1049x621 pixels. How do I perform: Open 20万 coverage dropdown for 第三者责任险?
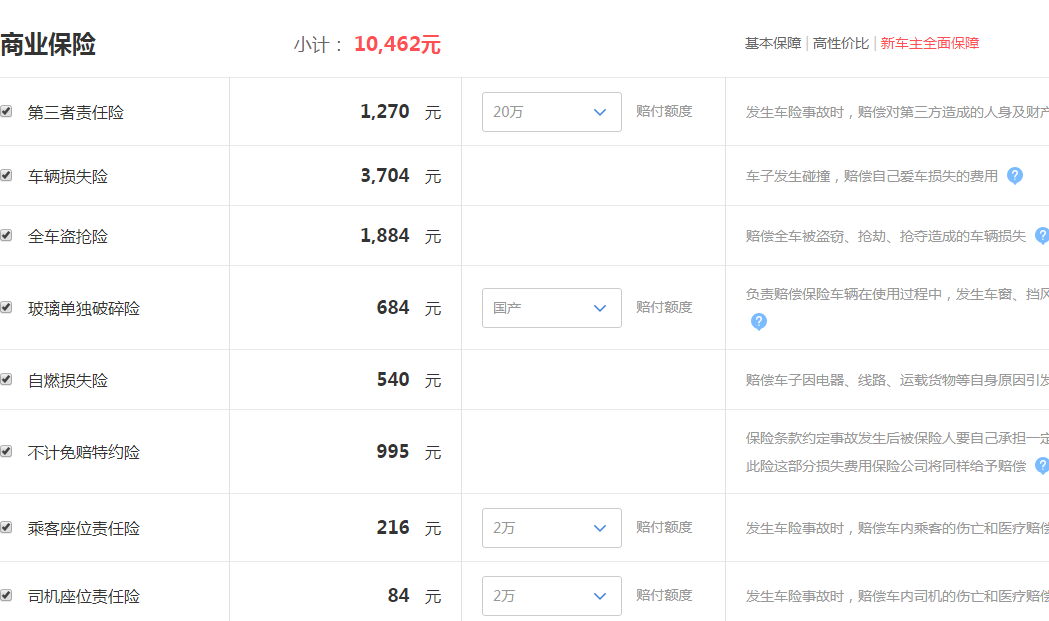[551, 112]
